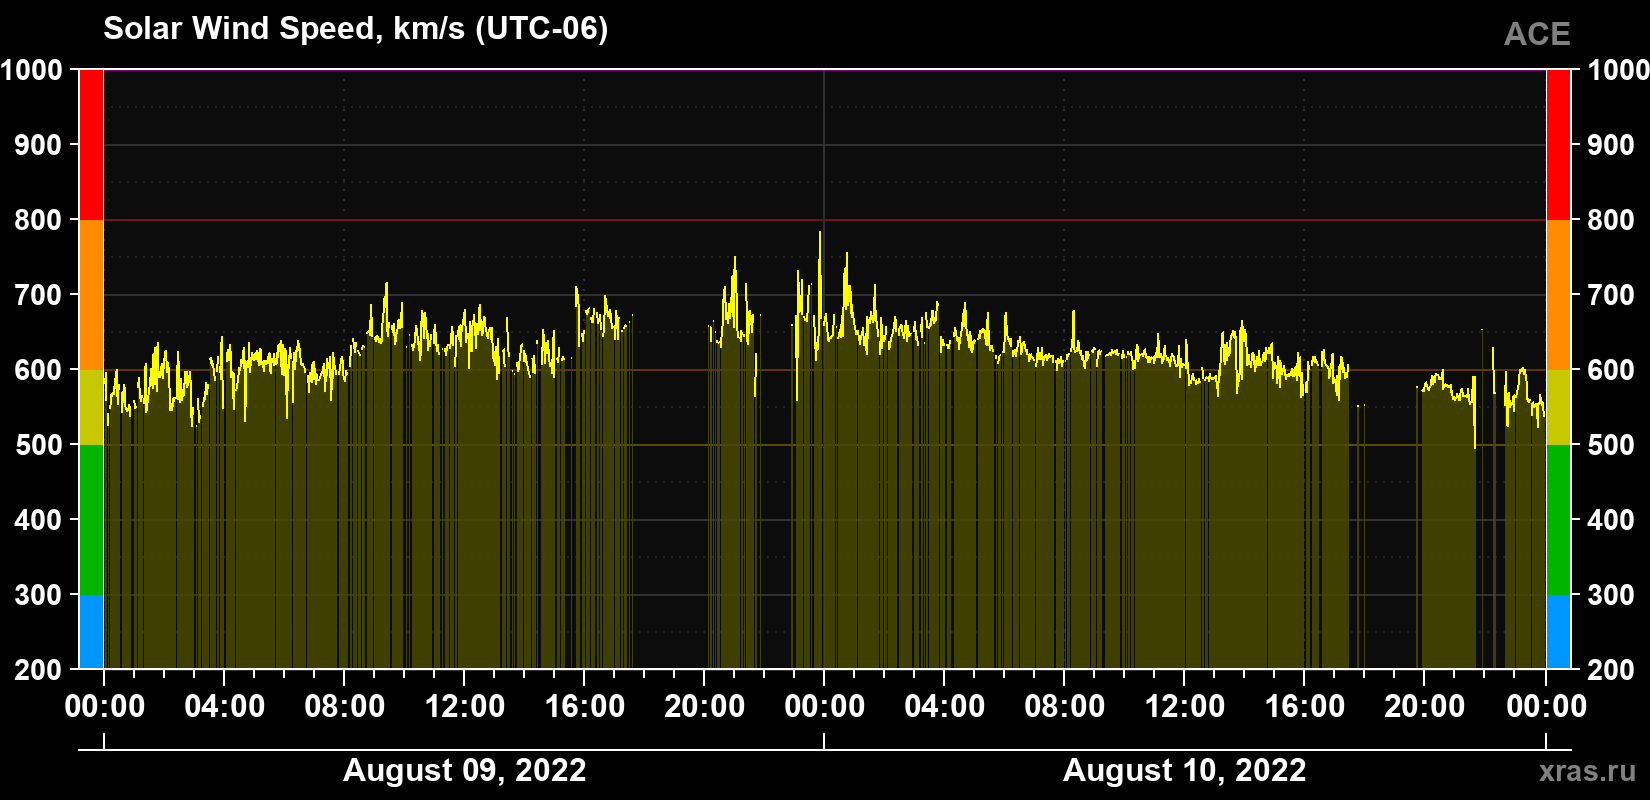
Task: Click the "600" label on the left axis
Action: point(38,370)
